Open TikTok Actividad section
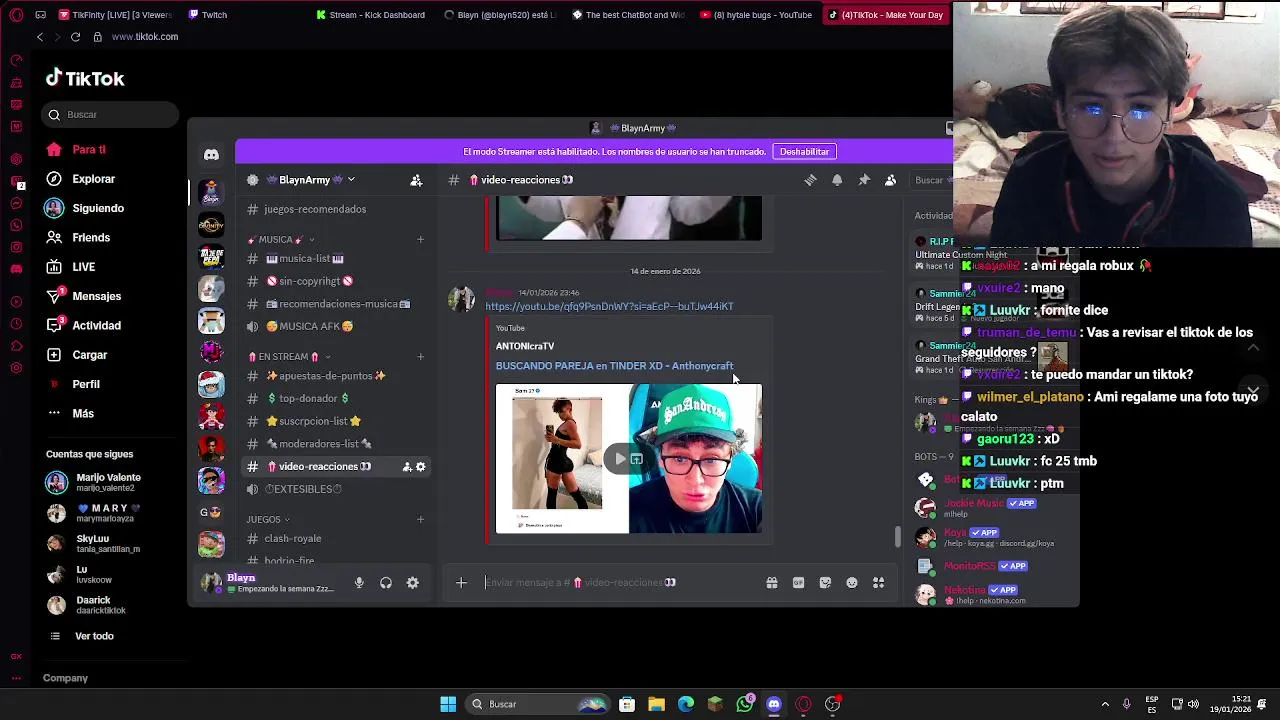This screenshot has width=1280, height=720. (97, 326)
